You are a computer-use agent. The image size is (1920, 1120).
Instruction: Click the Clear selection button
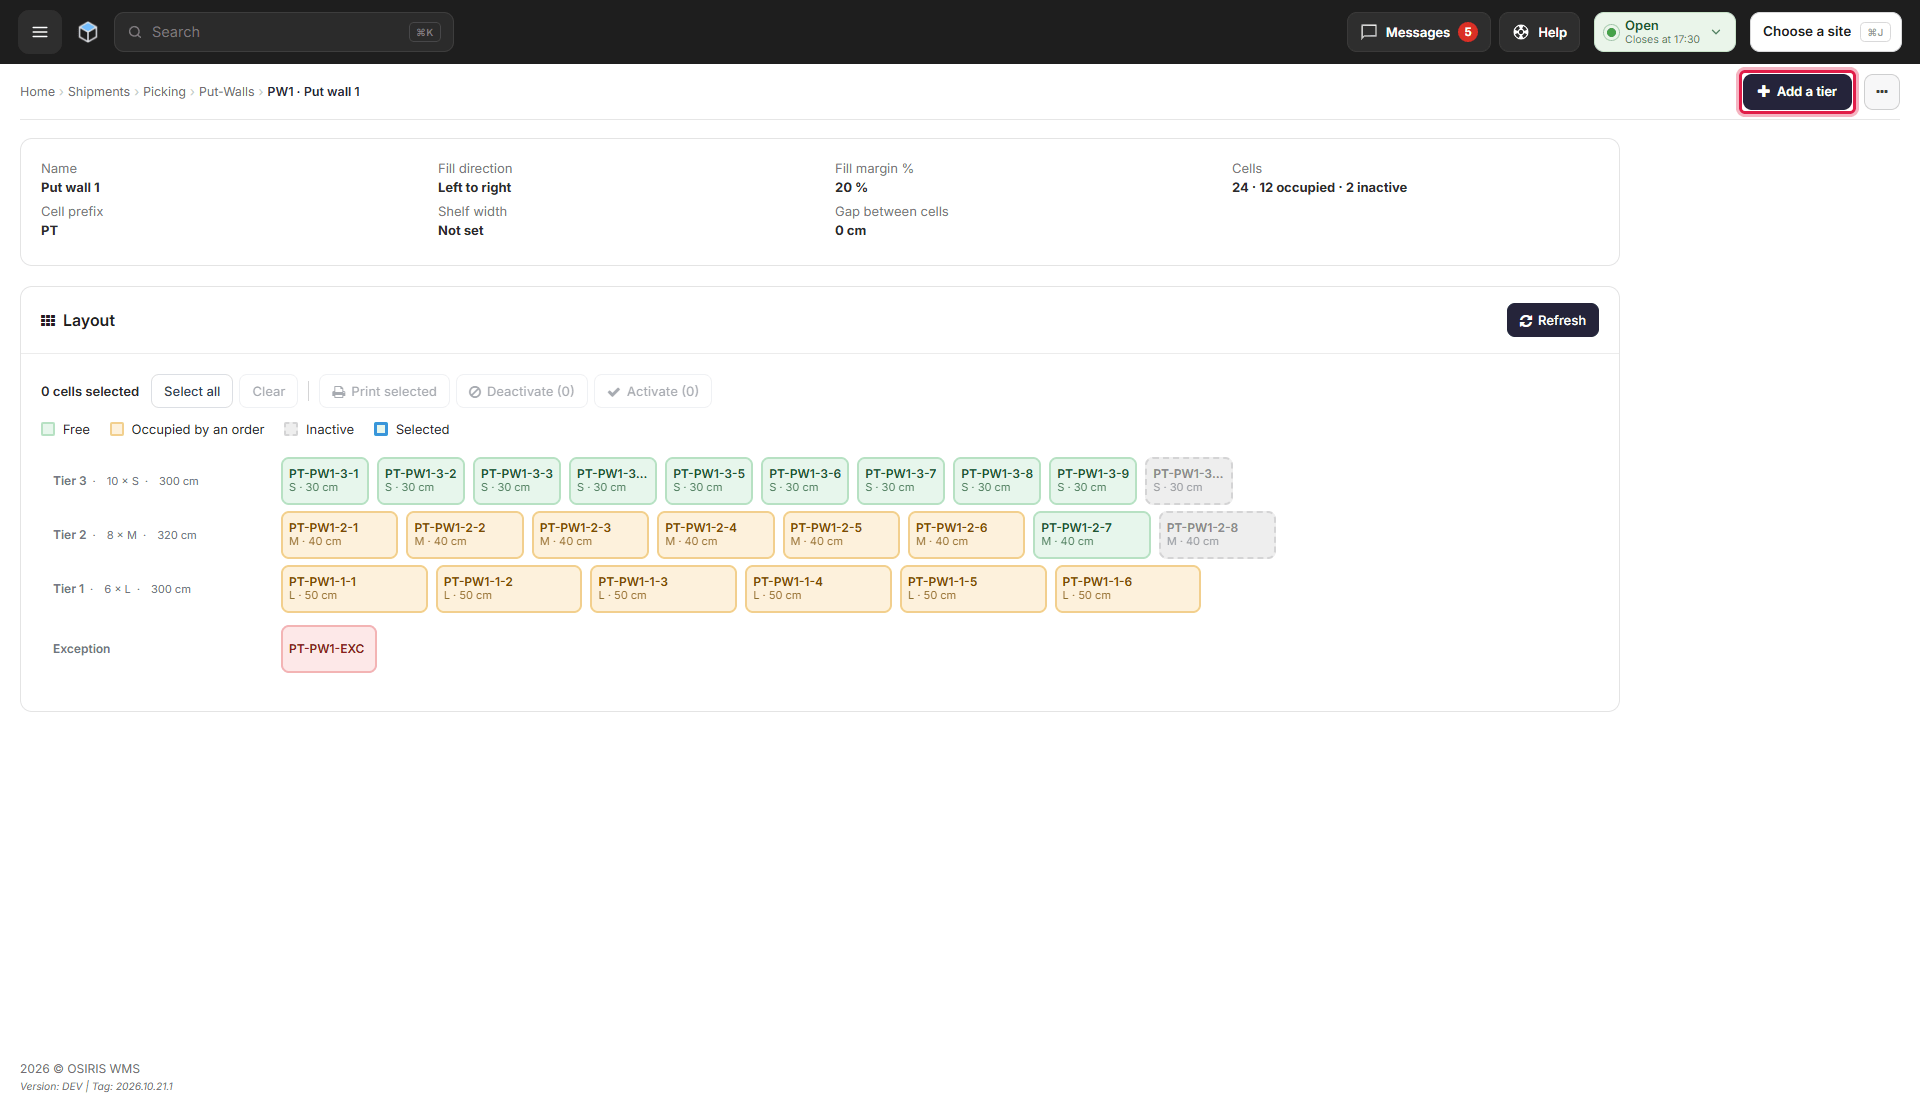[269, 392]
